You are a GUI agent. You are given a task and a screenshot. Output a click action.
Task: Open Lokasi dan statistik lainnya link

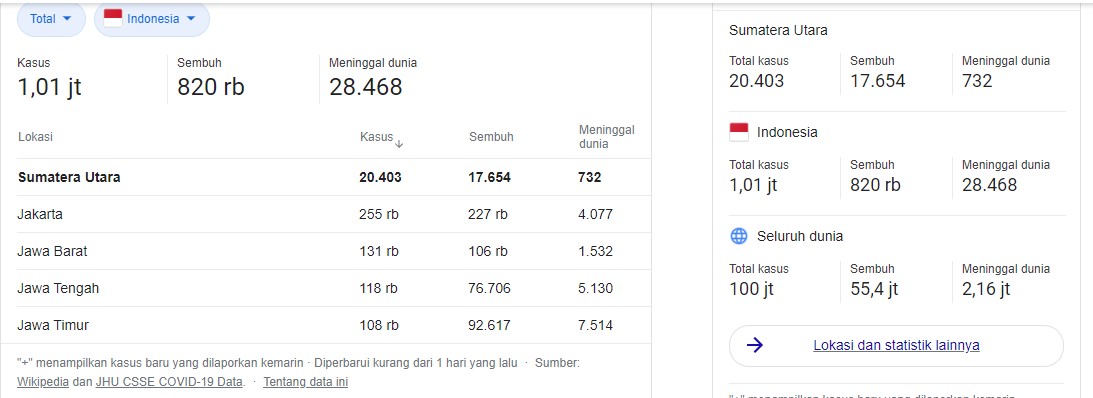(x=896, y=345)
